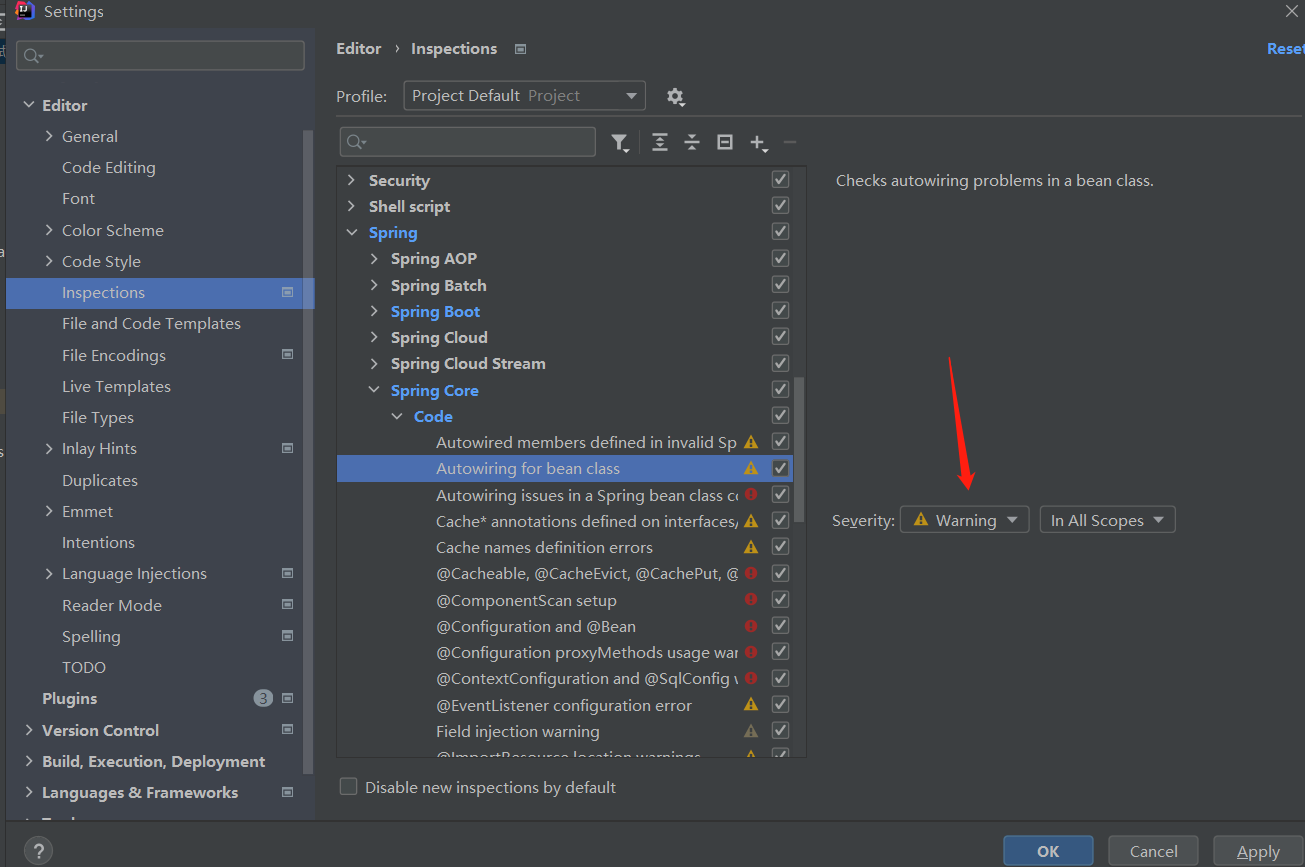1305x867 pixels.
Task: Open the Font settings page
Action: point(78,199)
